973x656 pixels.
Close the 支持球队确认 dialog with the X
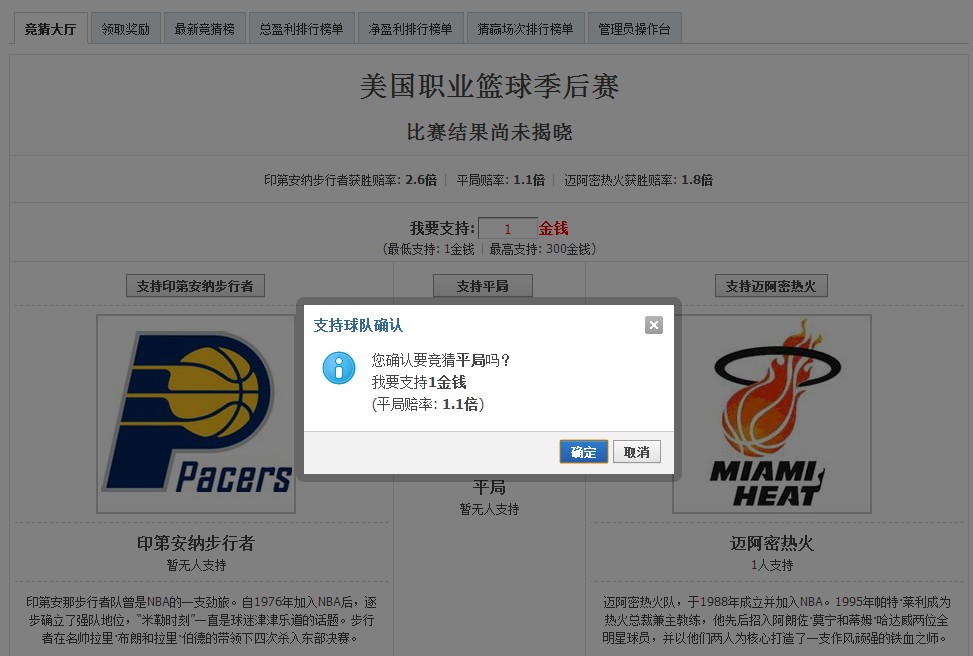click(653, 324)
